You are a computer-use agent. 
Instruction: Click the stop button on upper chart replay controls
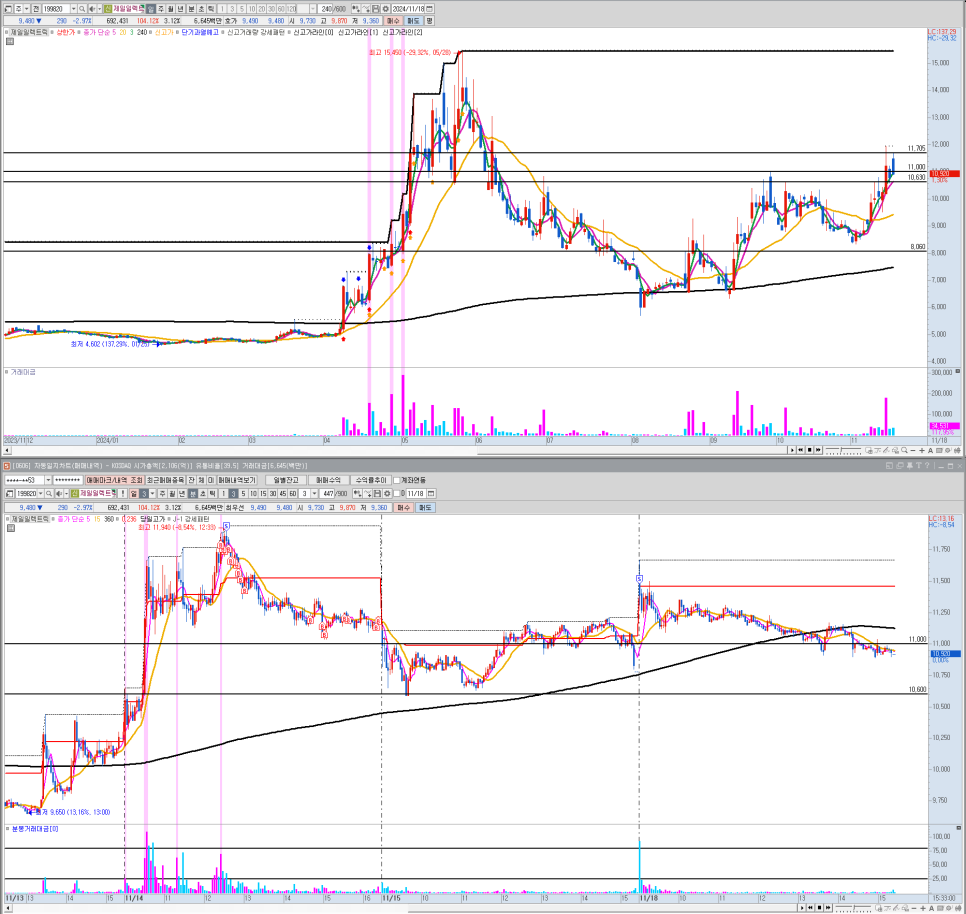click(x=810, y=450)
